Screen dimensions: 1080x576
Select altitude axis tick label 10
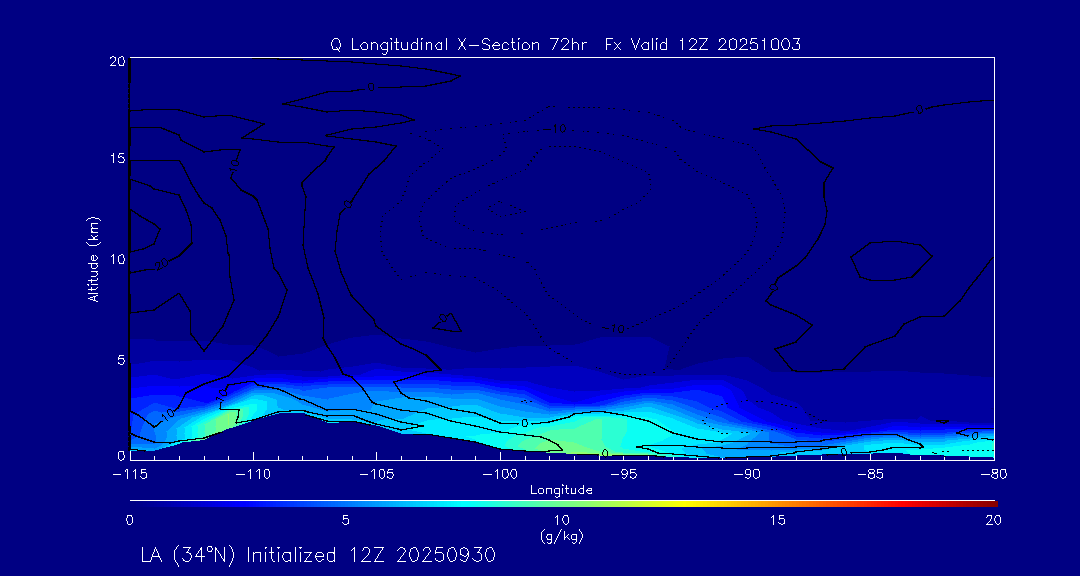(x=117, y=259)
